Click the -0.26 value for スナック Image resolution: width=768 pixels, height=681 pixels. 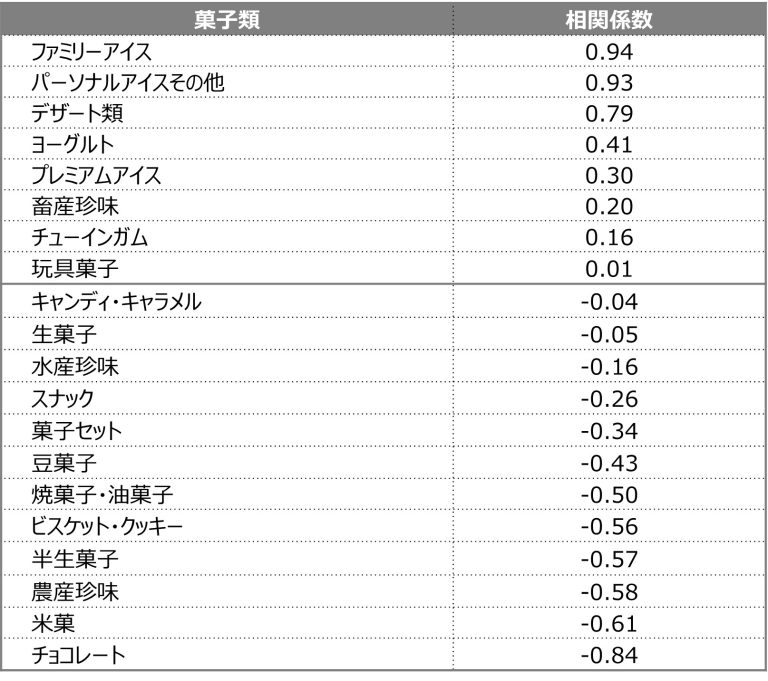click(609, 398)
